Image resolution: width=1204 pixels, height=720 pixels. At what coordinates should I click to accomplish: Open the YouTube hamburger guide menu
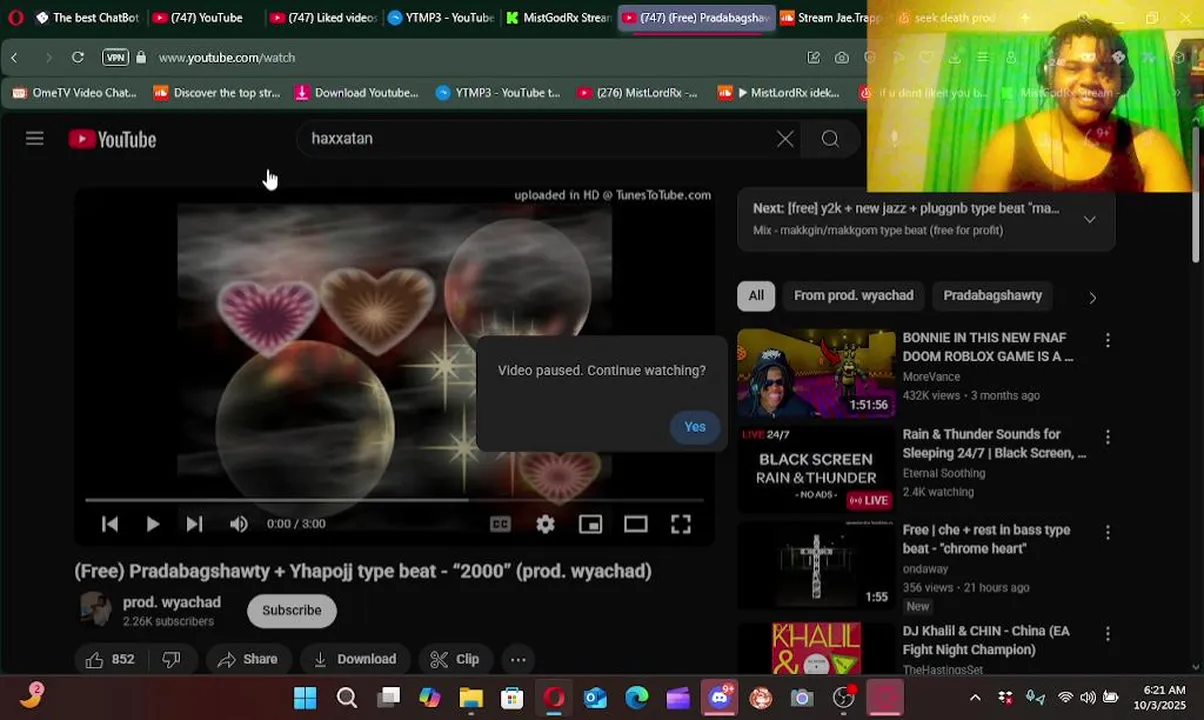(x=35, y=139)
